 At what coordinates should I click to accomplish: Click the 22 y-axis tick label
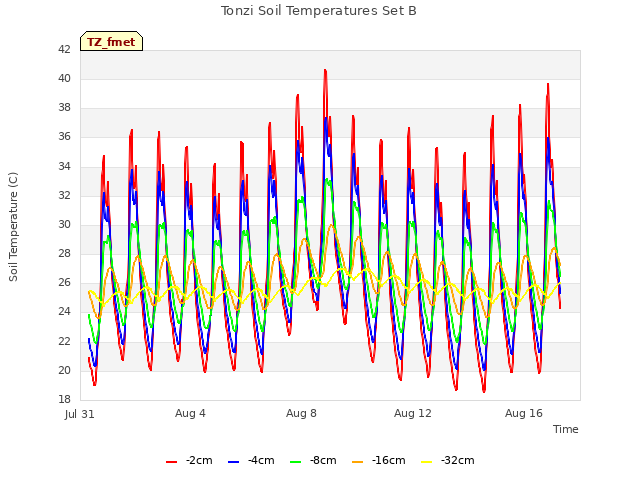click(64, 341)
